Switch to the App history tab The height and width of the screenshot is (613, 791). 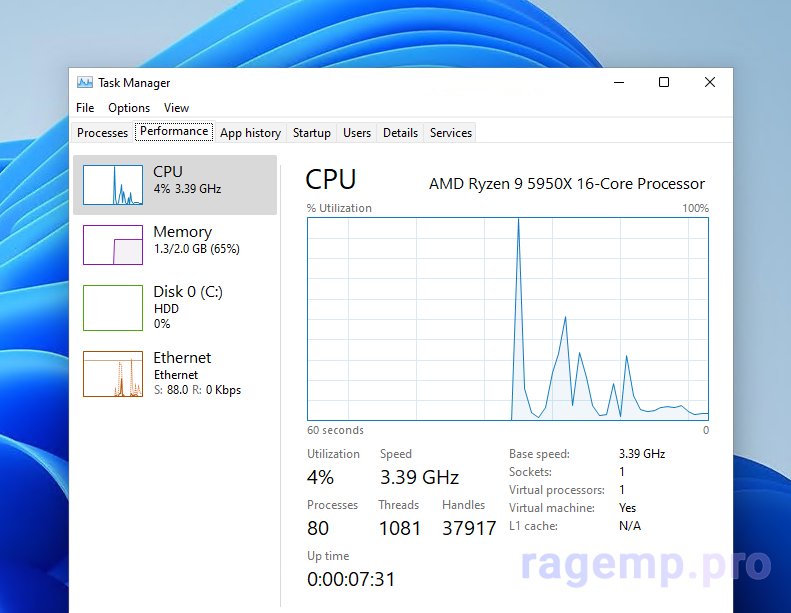250,133
